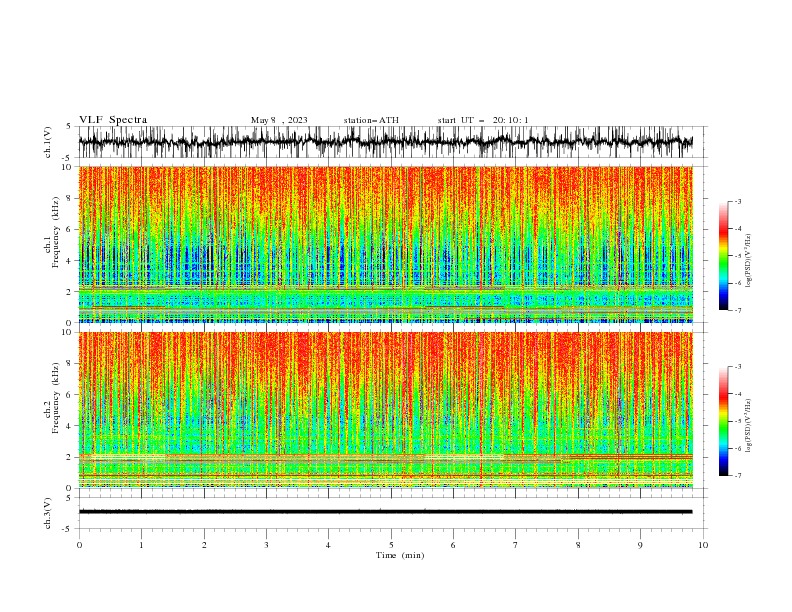Click inside the ch.2 spectrogram panel
Screen dimensions: 792x612
point(385,410)
